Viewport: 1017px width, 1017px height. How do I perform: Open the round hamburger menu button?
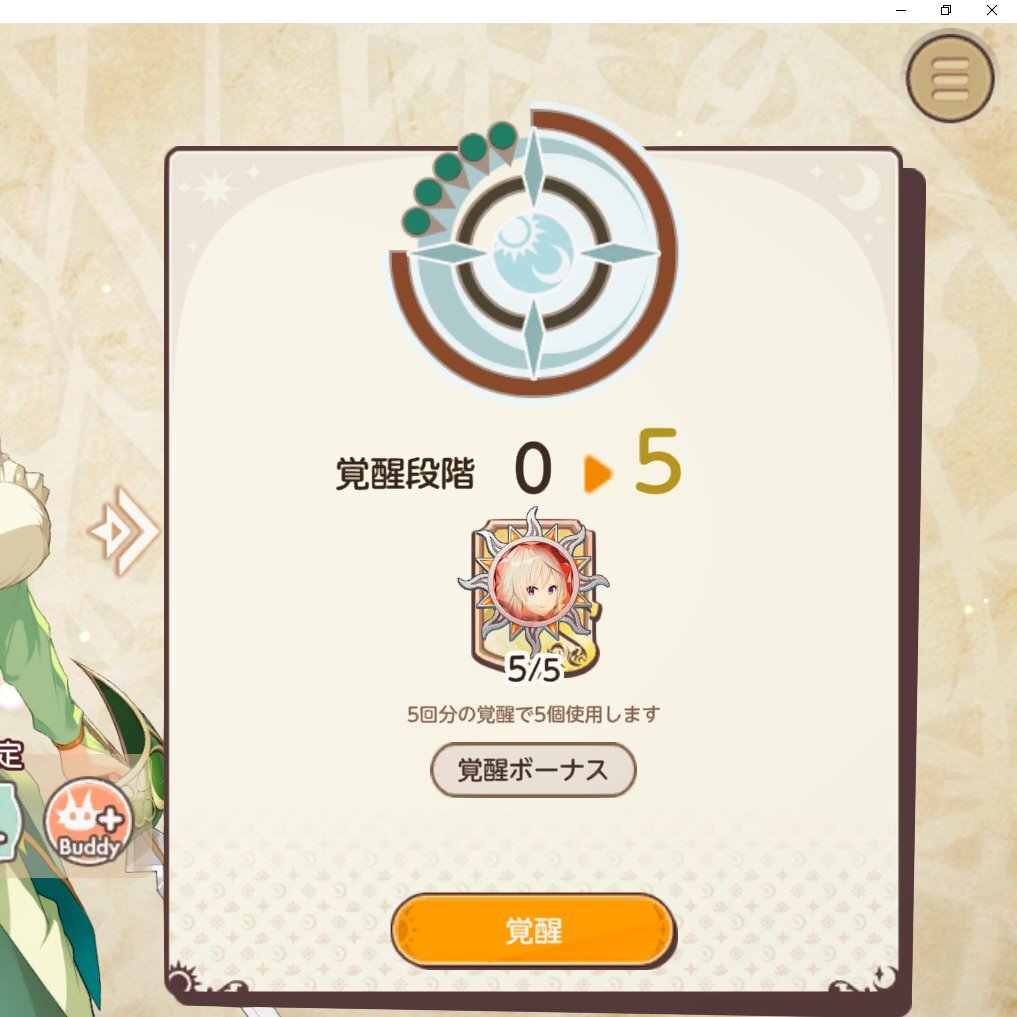tap(950, 78)
